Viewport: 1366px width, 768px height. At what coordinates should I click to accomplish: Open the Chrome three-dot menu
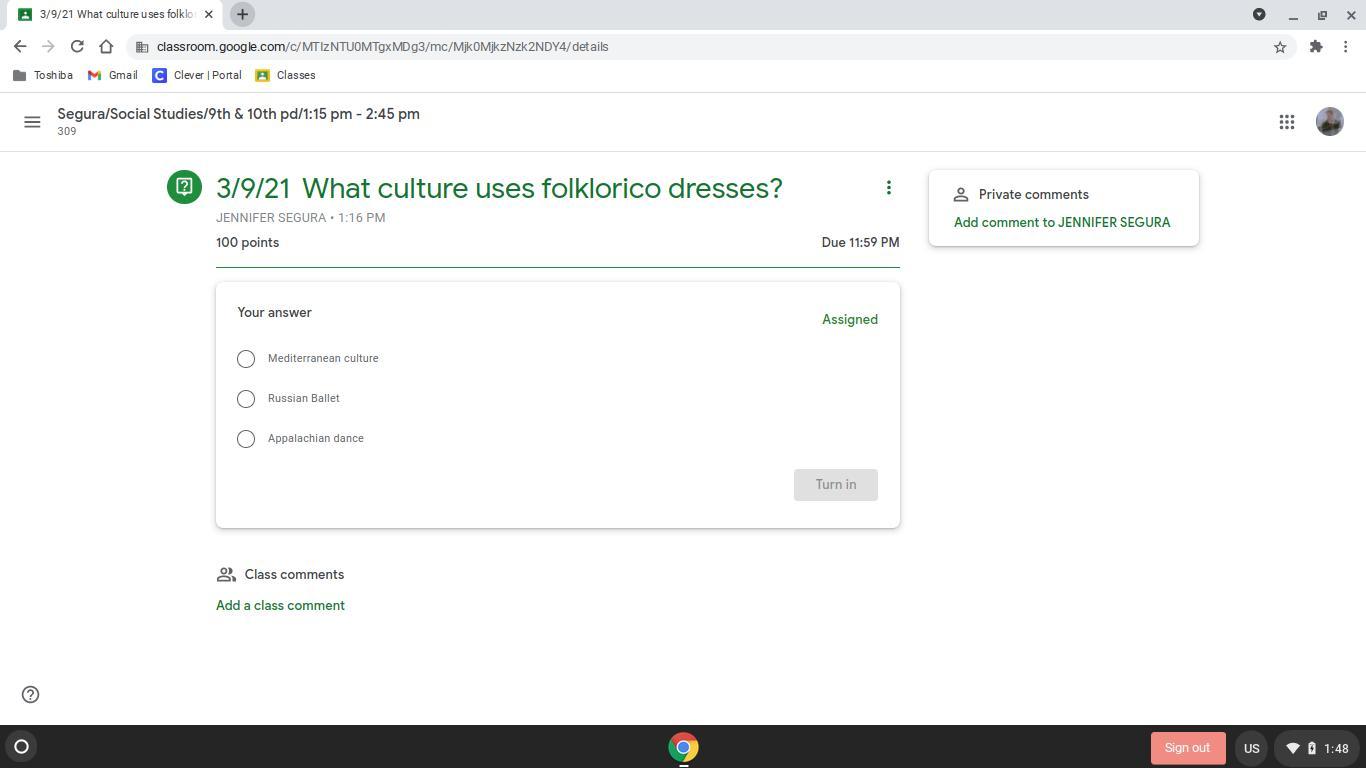[1346, 47]
